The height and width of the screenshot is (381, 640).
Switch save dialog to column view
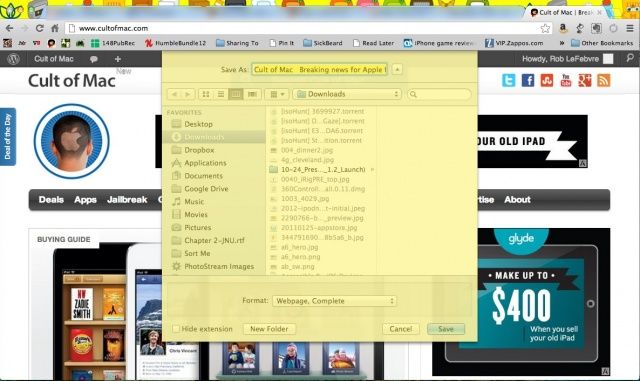tap(236, 94)
